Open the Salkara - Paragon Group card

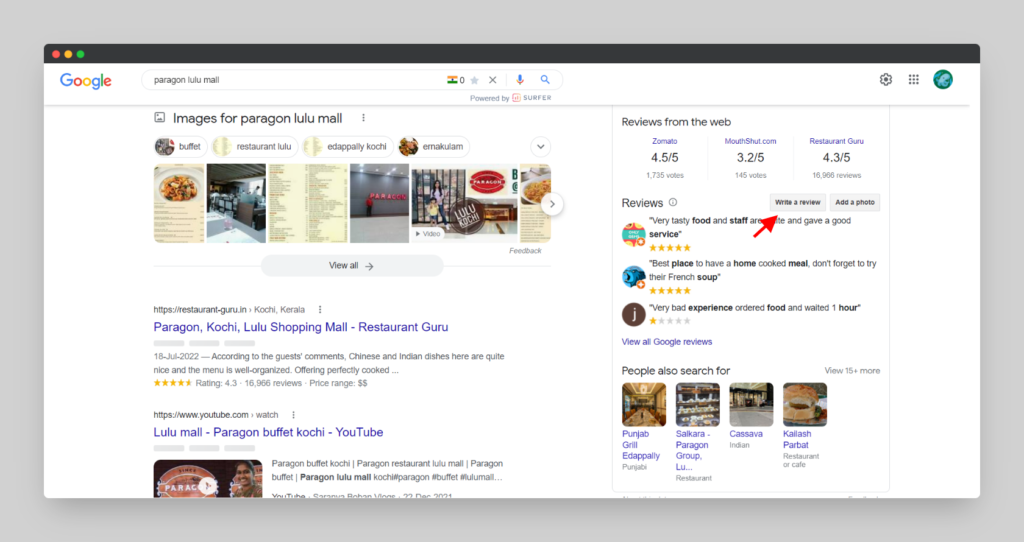point(697,432)
